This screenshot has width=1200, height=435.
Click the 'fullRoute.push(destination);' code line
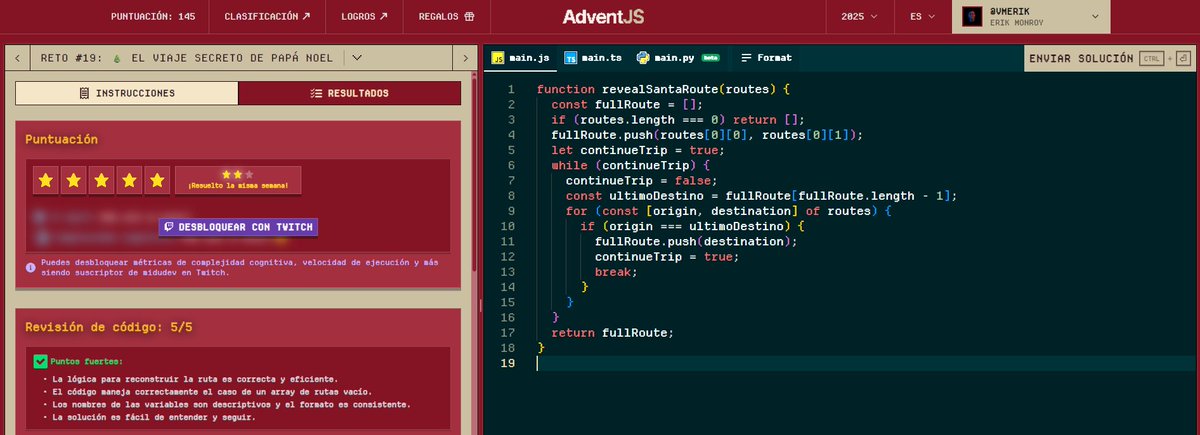pos(694,241)
